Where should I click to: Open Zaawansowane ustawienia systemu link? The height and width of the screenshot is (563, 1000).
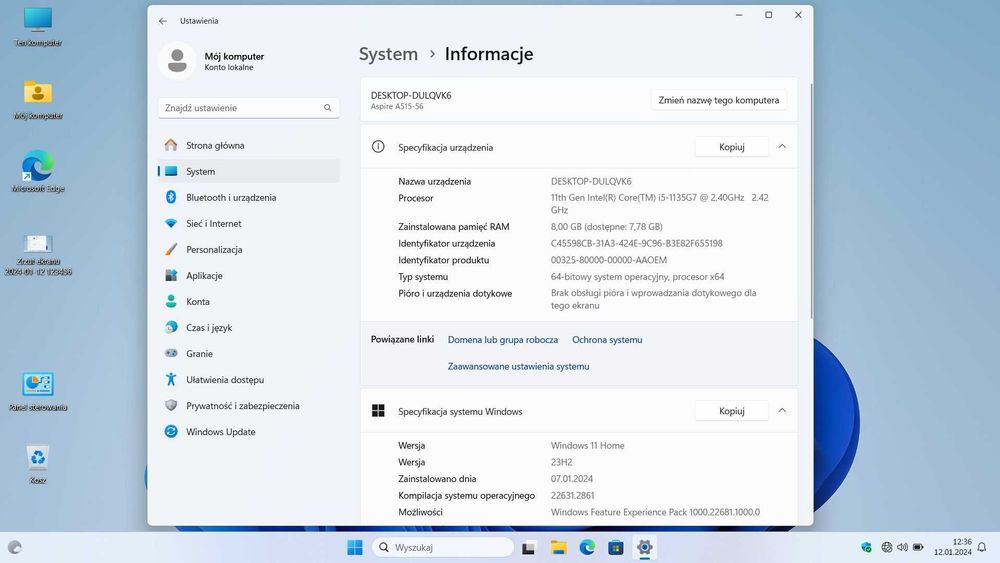pos(518,367)
